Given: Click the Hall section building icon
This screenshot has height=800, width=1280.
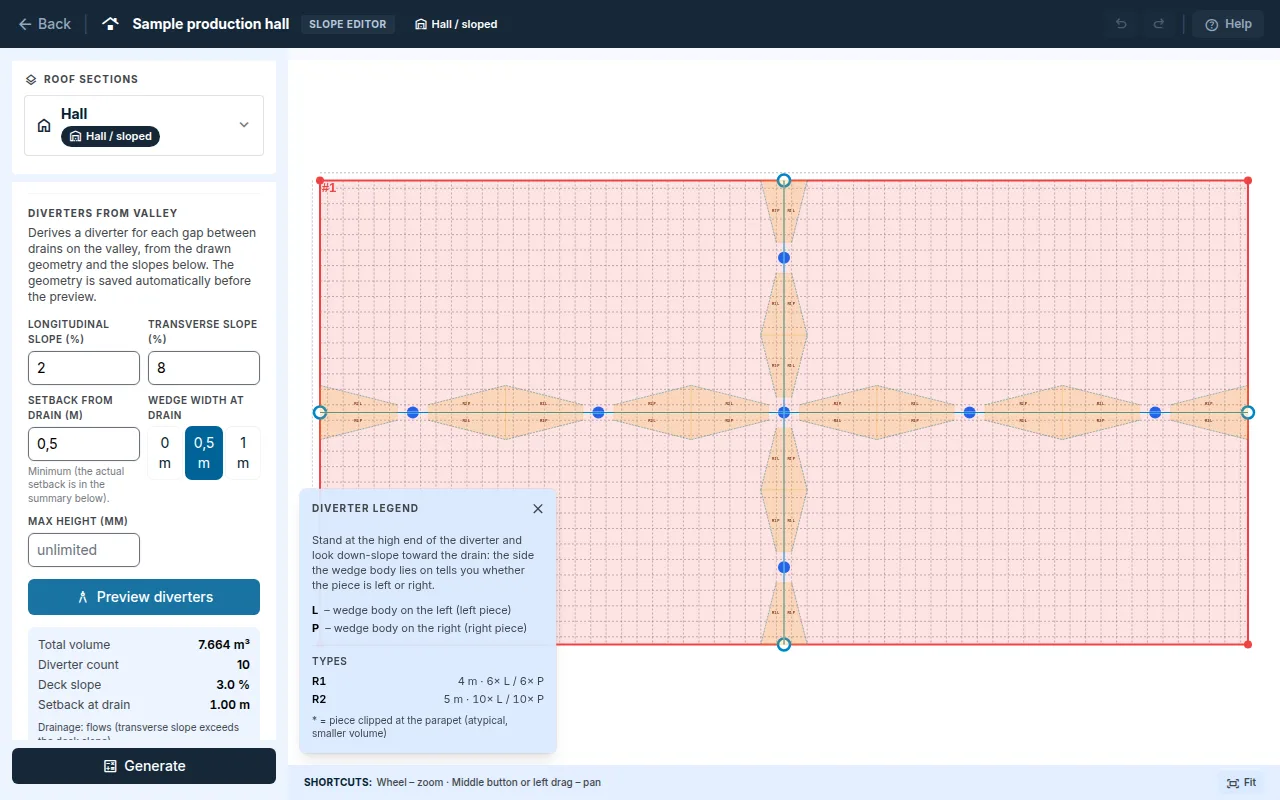Looking at the screenshot, I should 44,126.
